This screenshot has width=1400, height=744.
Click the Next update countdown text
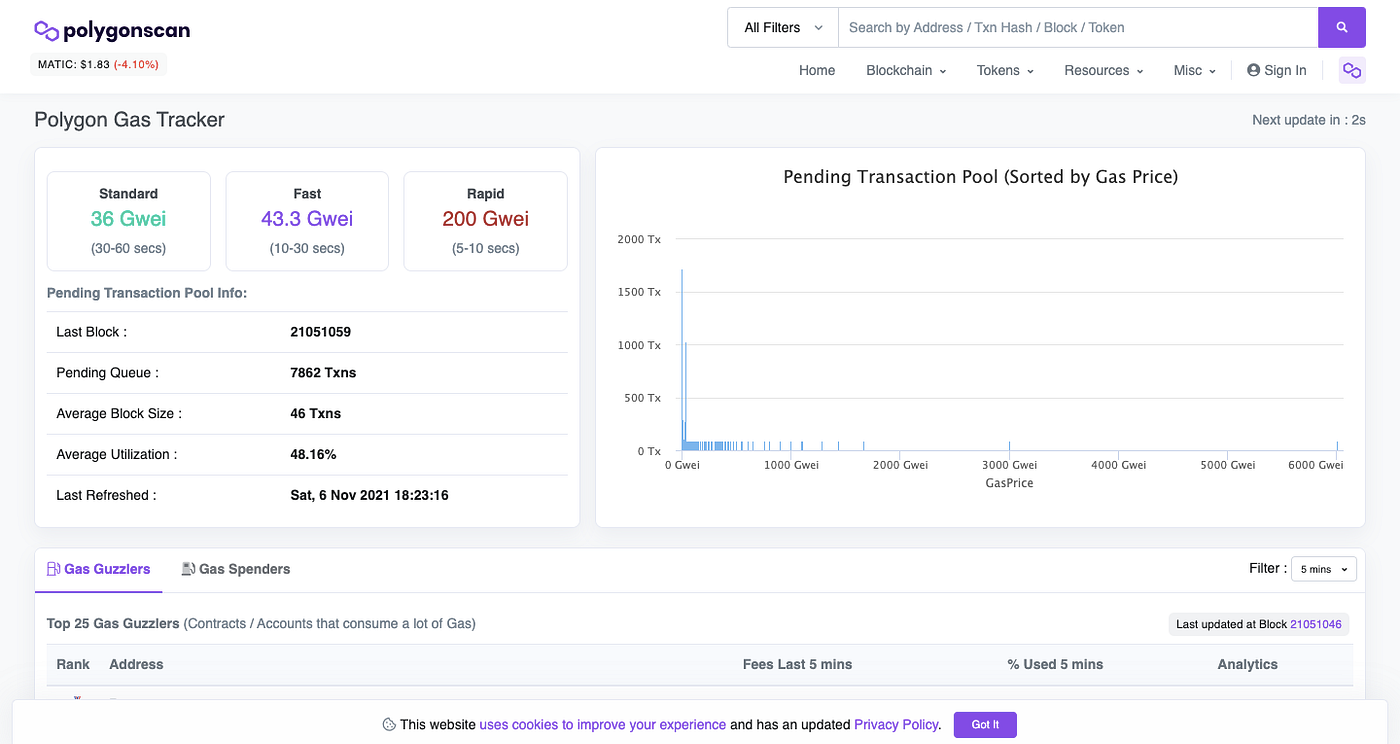[x=1309, y=120]
